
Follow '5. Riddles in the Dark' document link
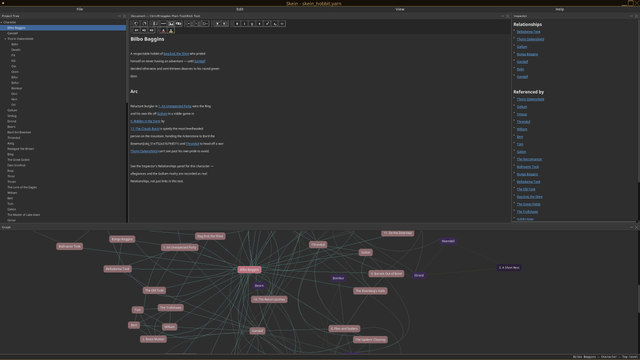[145, 121]
